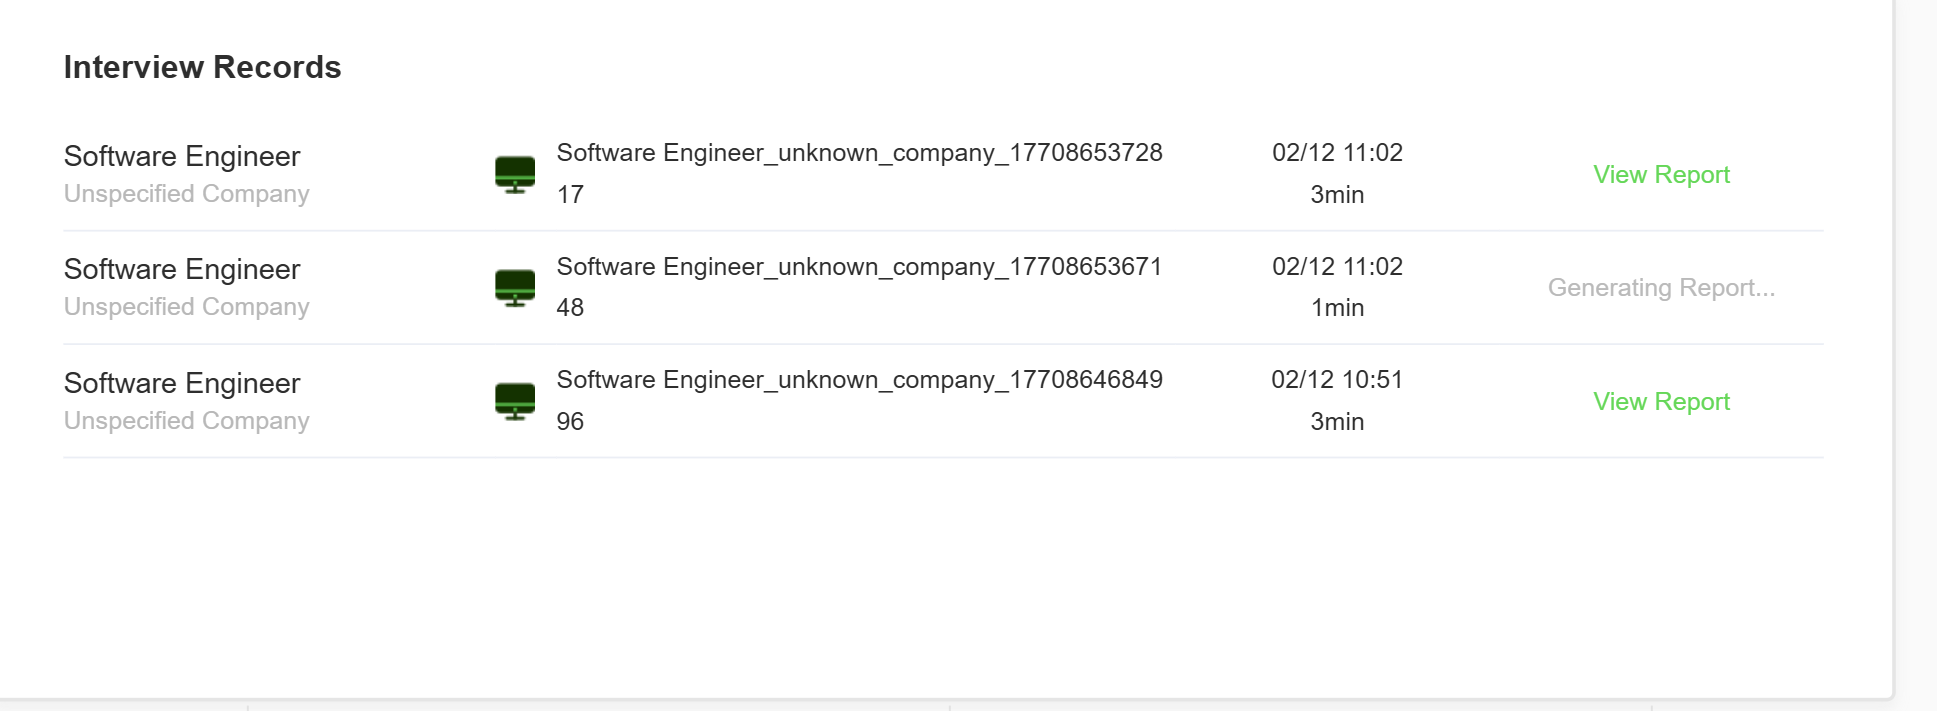Viewport: 1937px width, 711px height.
Task: Click the 02/12 10:51 timestamp
Action: (x=1337, y=380)
